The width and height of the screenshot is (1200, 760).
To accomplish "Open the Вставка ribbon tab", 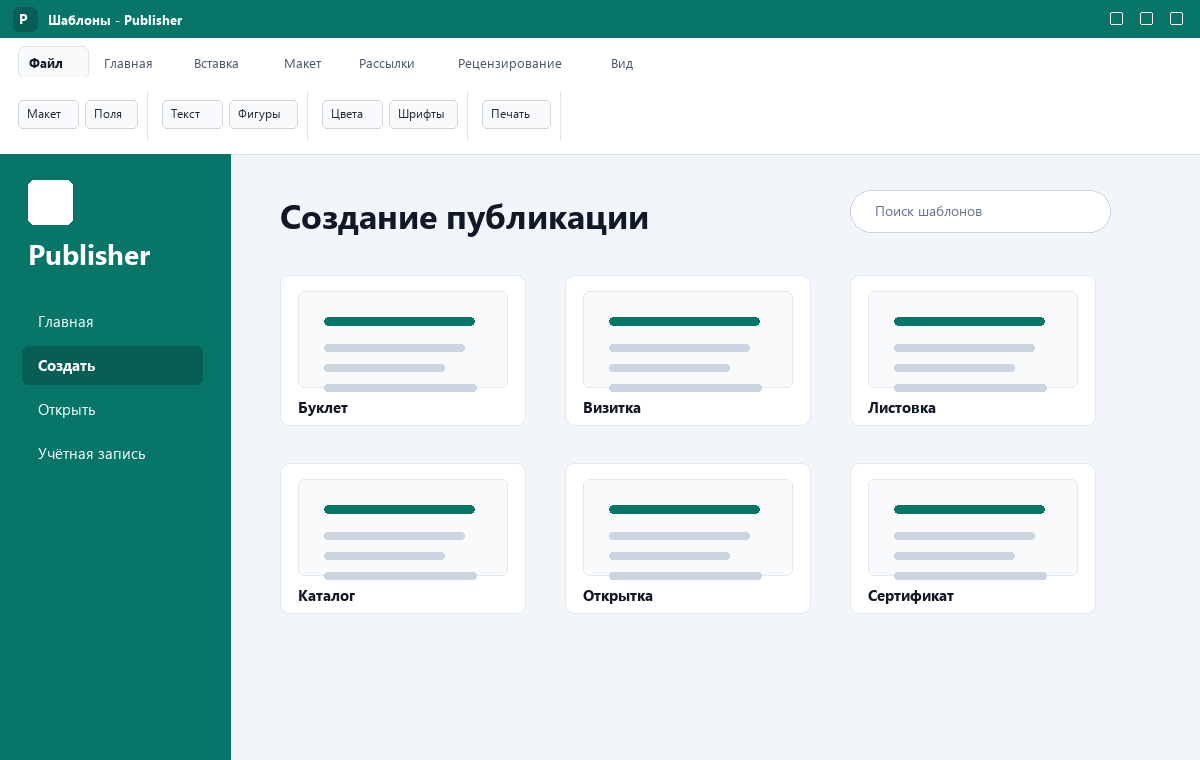I will point(216,63).
